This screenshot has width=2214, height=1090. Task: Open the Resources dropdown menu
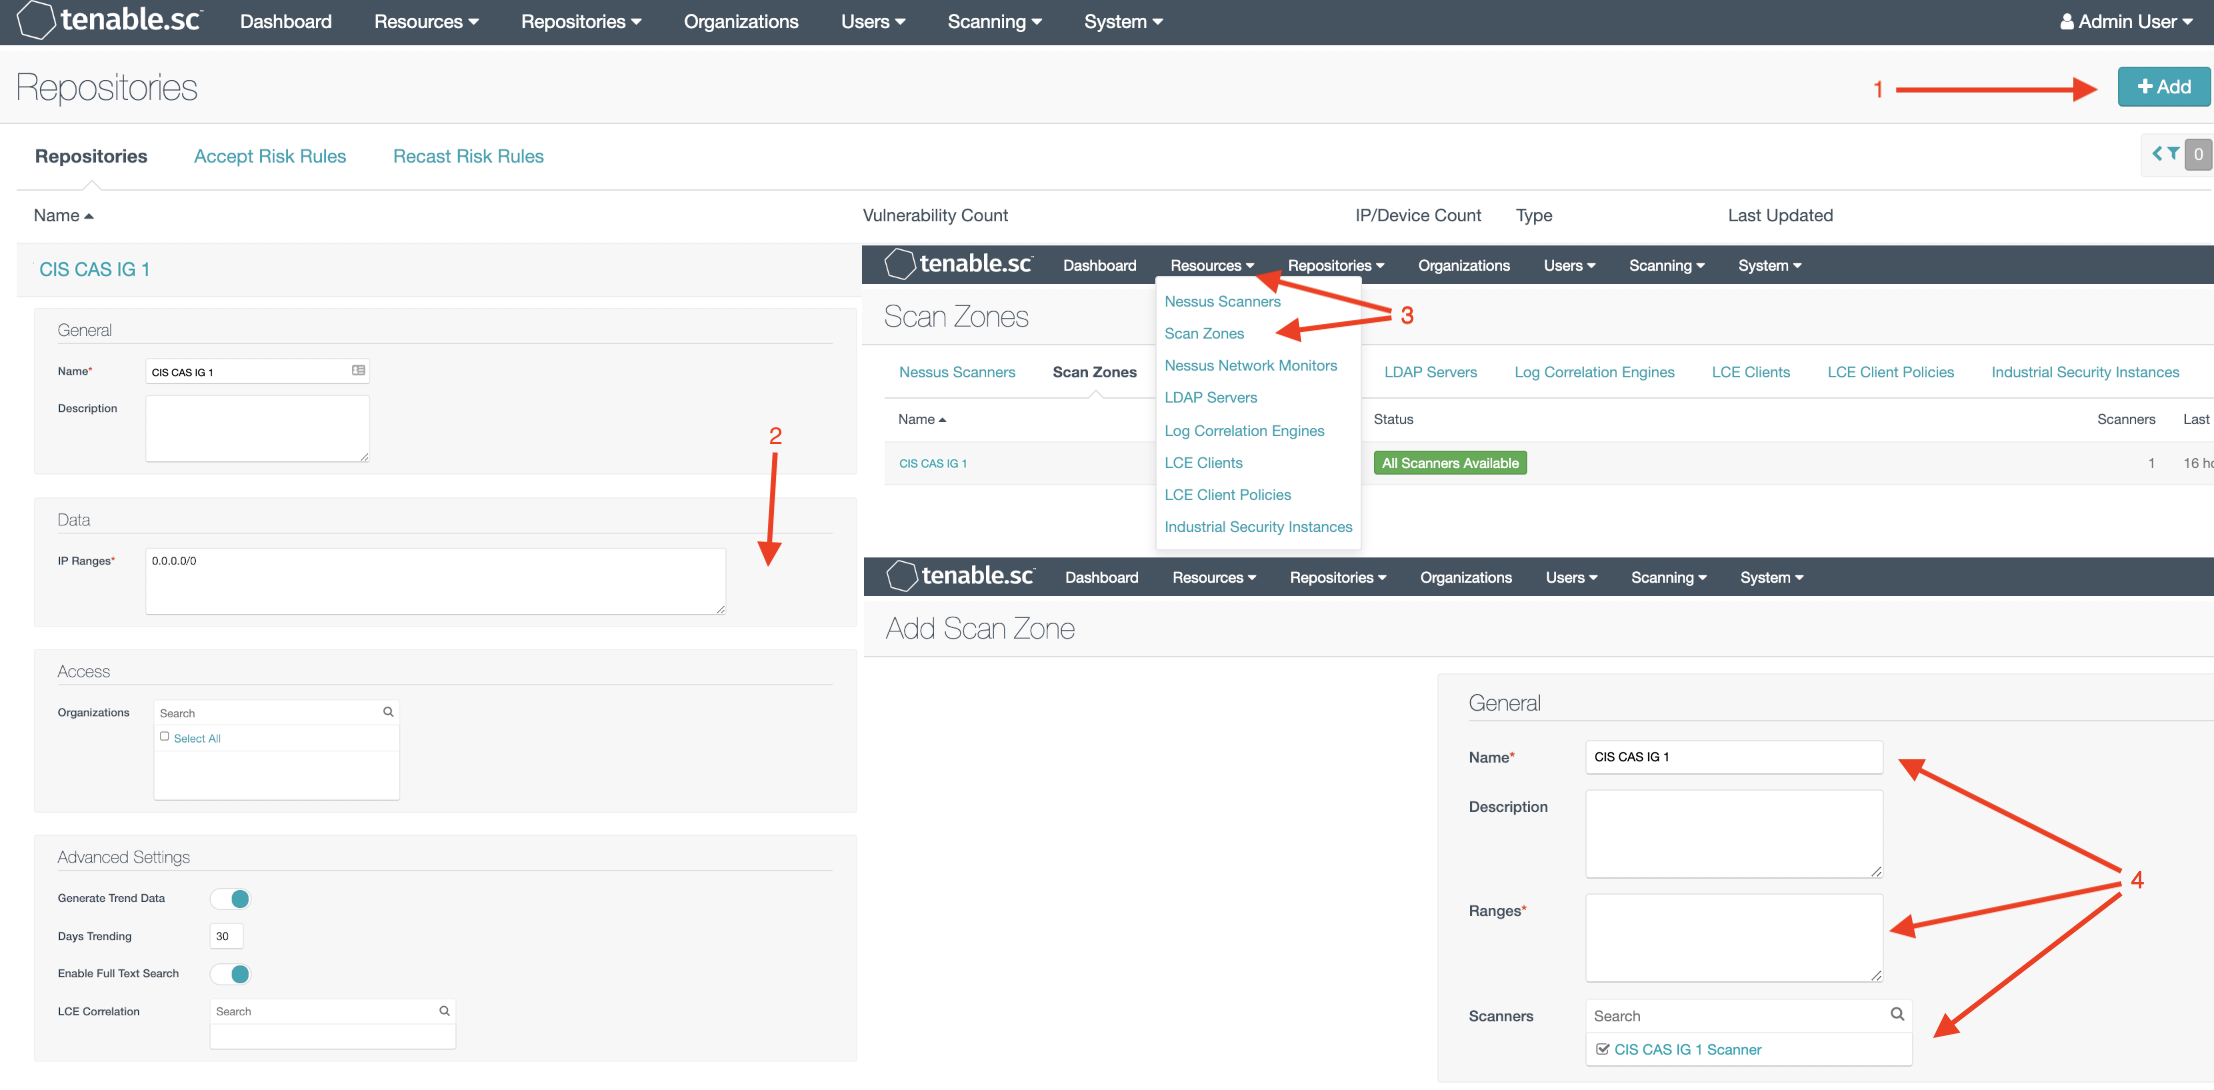pyautogui.click(x=425, y=21)
